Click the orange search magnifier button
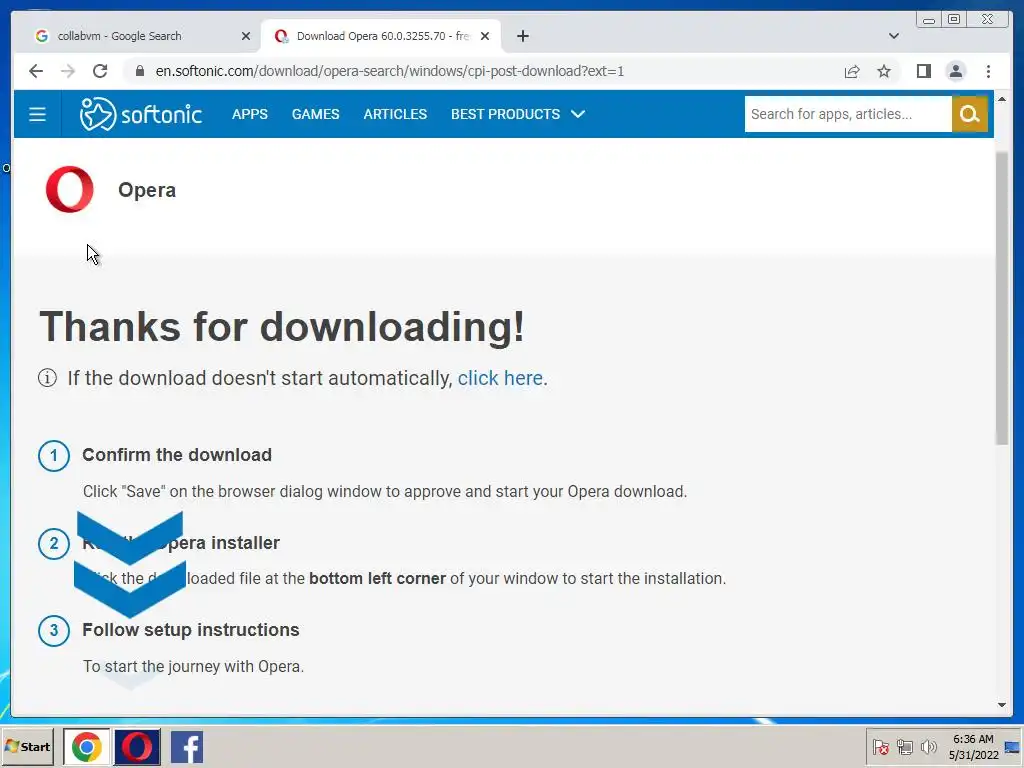1024x768 pixels. tap(970, 114)
